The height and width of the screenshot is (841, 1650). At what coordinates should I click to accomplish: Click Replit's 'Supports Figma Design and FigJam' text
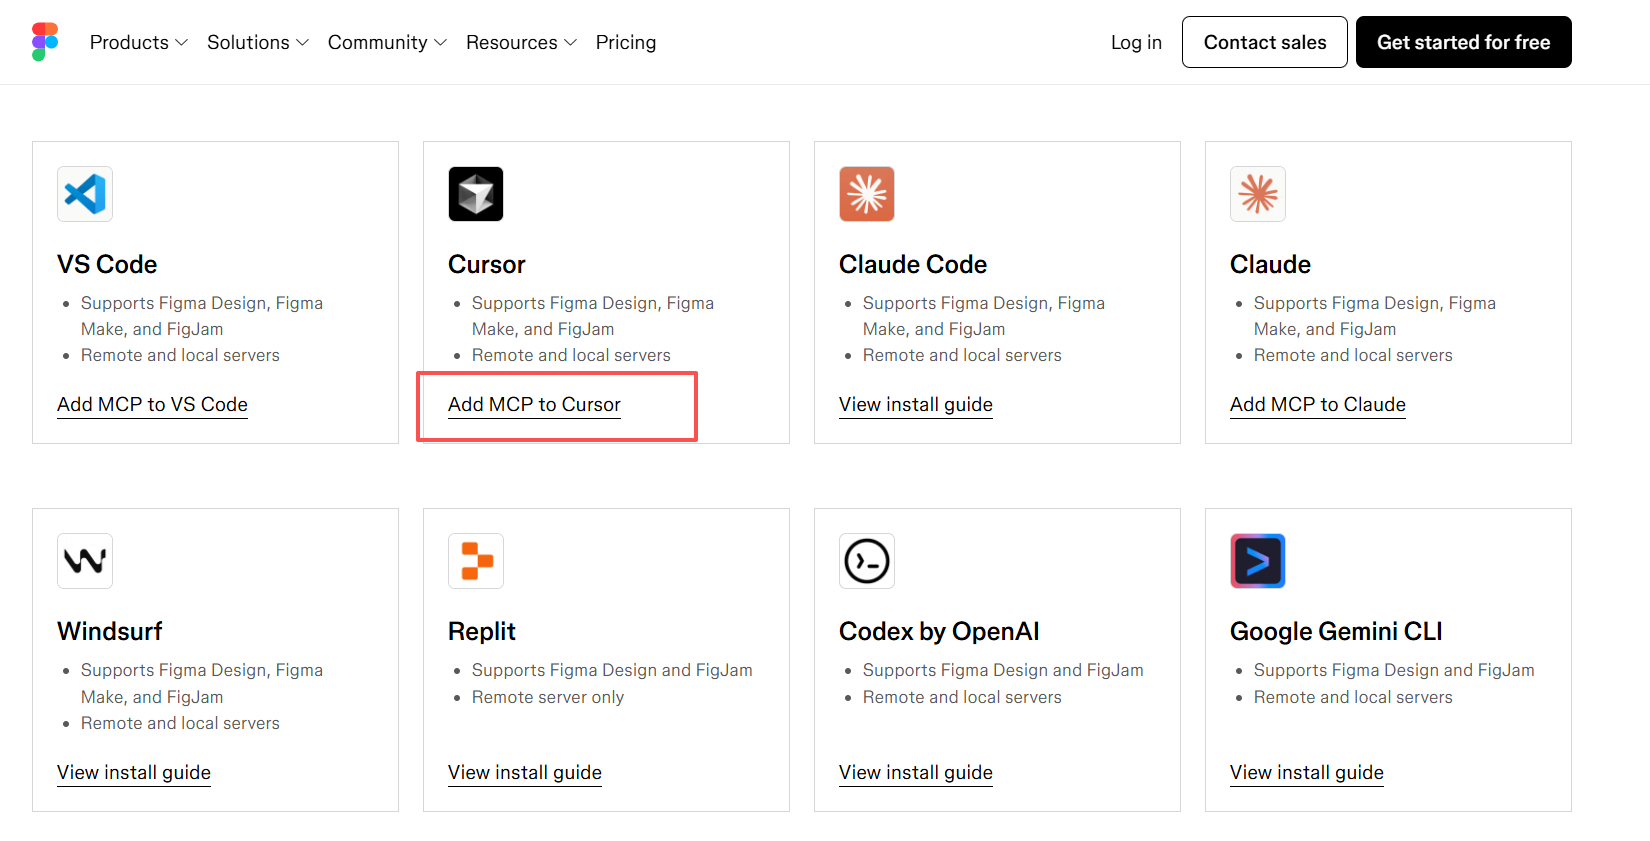click(612, 670)
